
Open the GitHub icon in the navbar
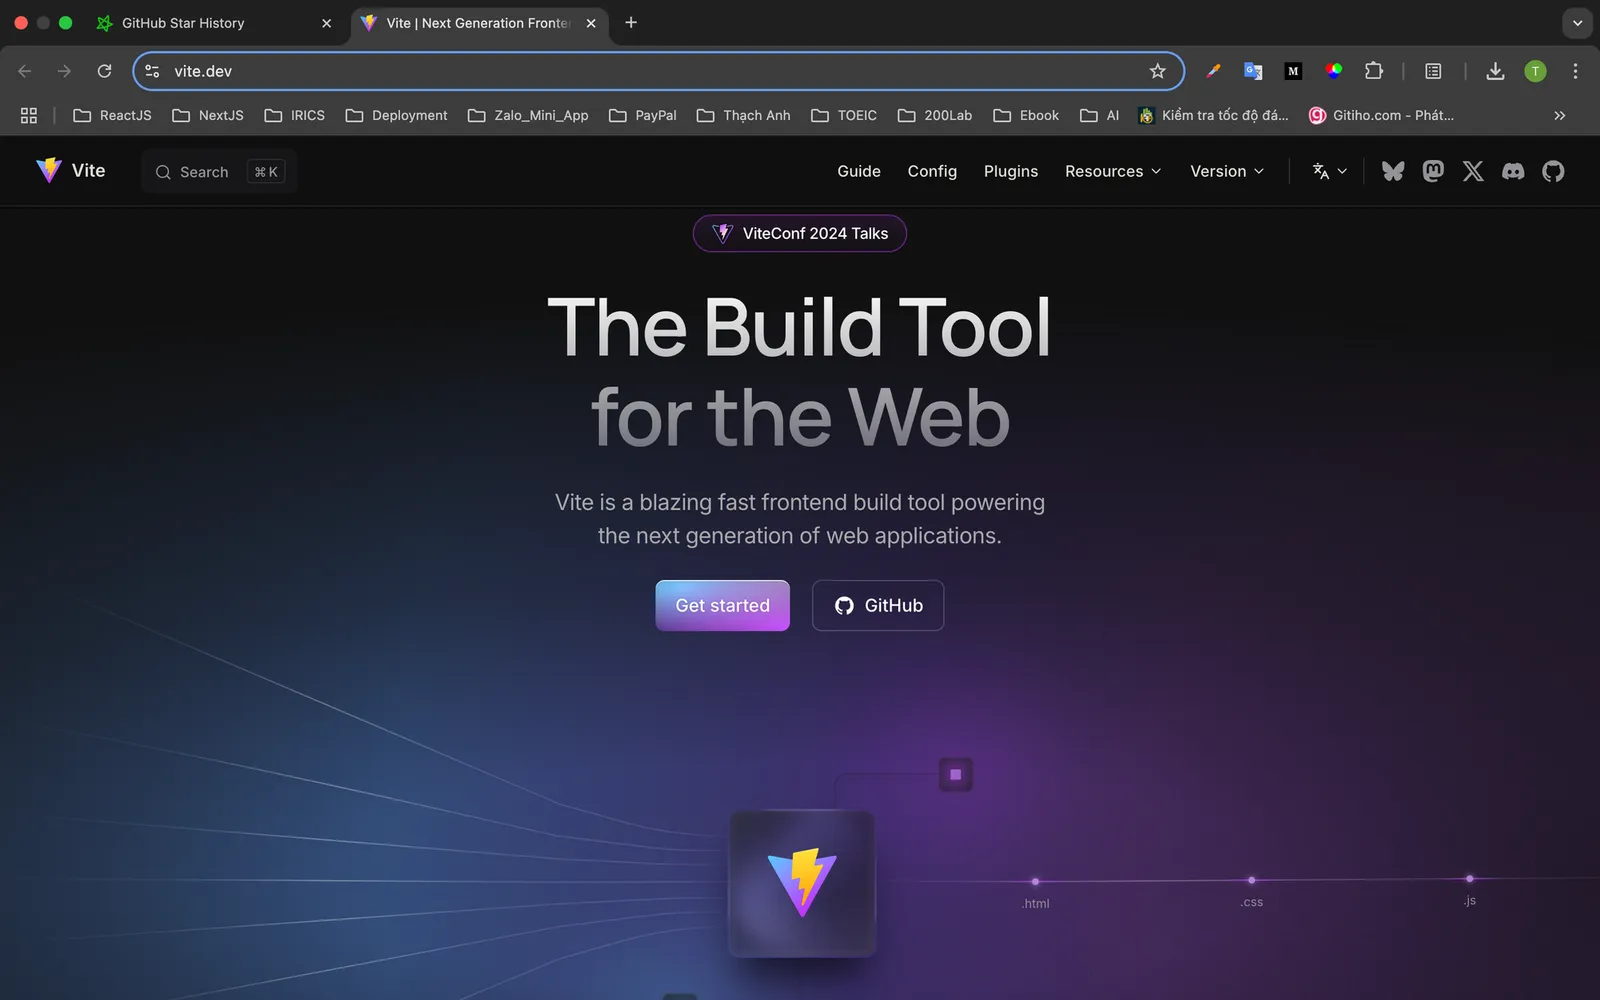pyautogui.click(x=1553, y=171)
